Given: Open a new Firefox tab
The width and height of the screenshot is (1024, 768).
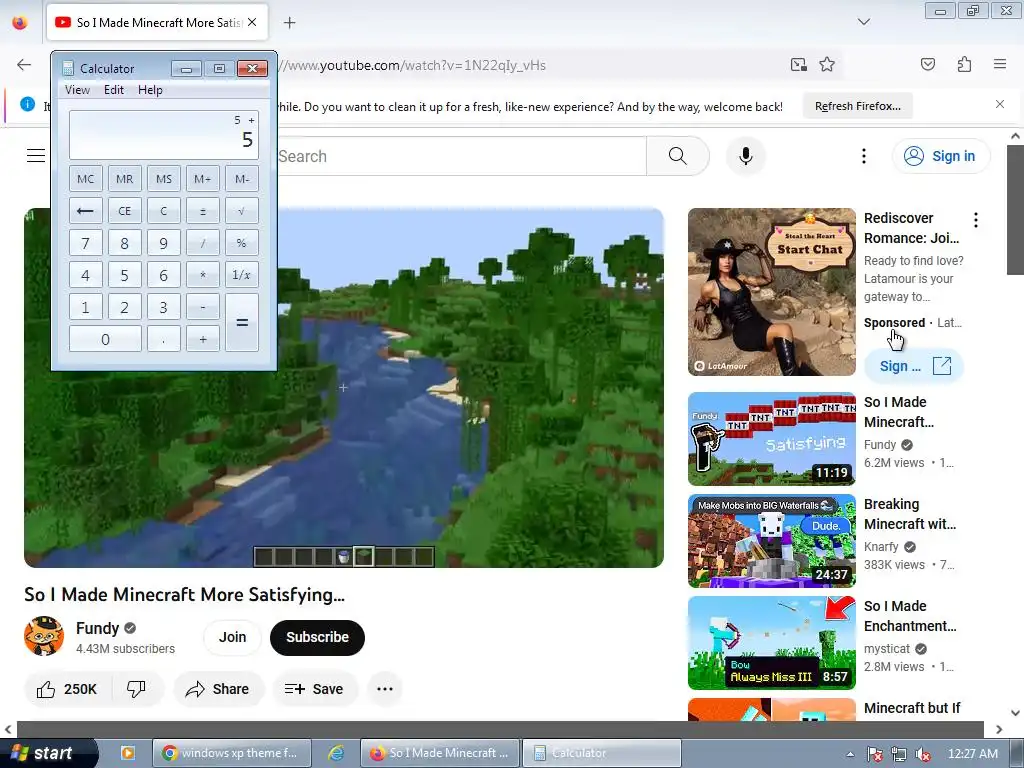Looking at the screenshot, I should coord(289,23).
